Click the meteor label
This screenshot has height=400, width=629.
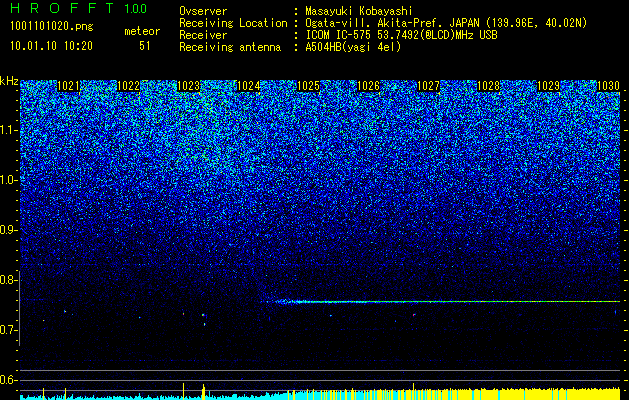click(142, 31)
